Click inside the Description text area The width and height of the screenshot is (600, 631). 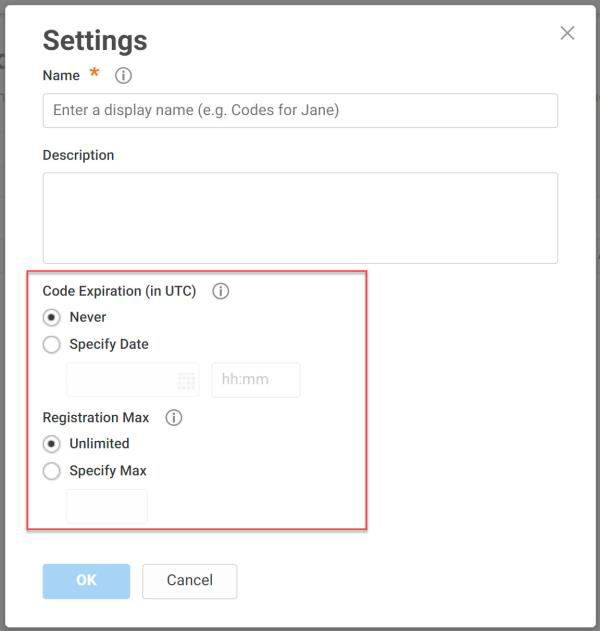click(300, 218)
